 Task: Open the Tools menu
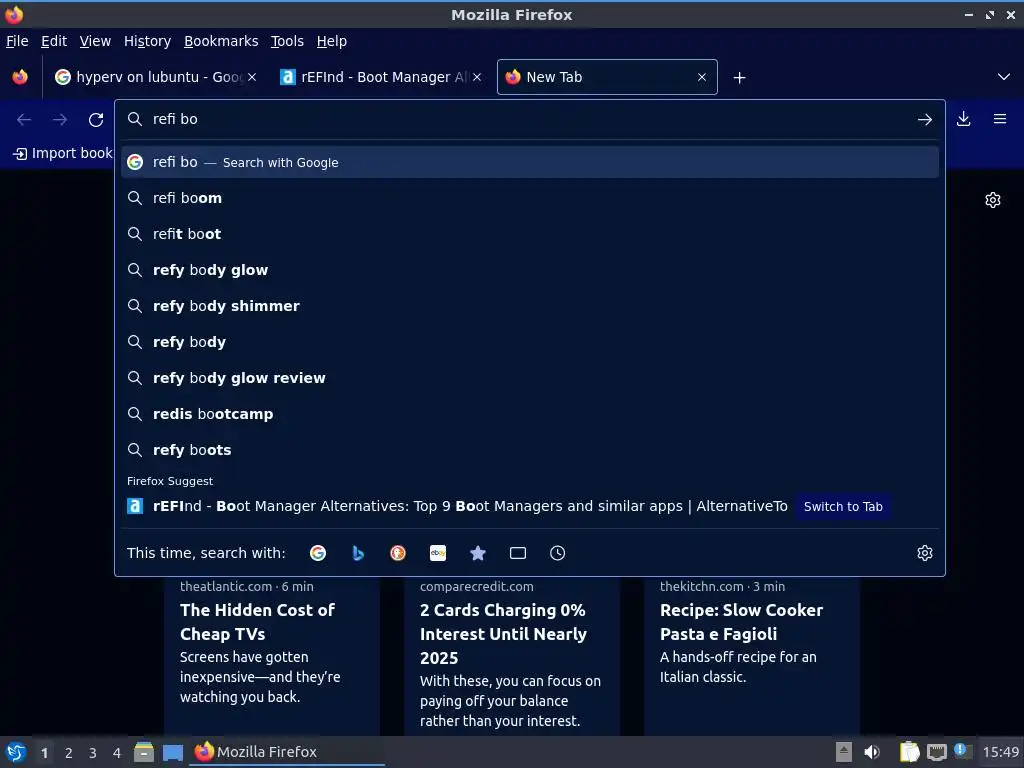tap(287, 41)
